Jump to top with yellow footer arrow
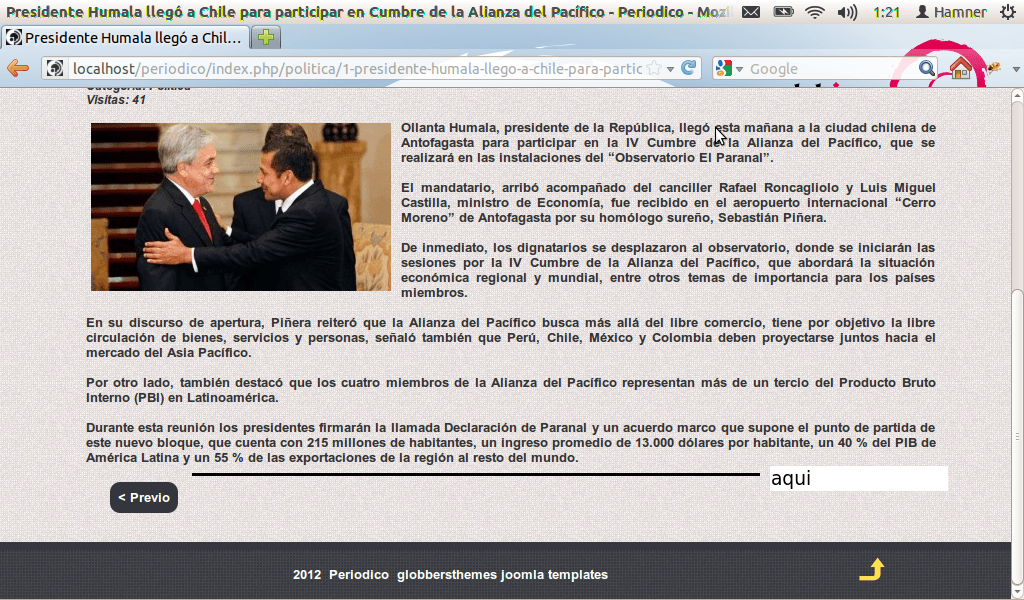This screenshot has height=600, width=1024. tap(872, 569)
